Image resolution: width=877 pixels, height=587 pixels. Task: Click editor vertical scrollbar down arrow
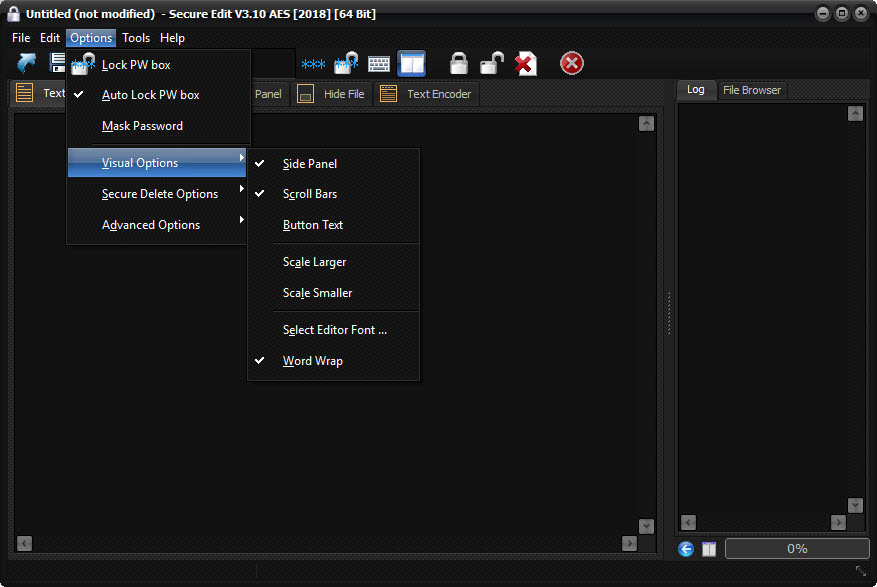pyautogui.click(x=646, y=526)
